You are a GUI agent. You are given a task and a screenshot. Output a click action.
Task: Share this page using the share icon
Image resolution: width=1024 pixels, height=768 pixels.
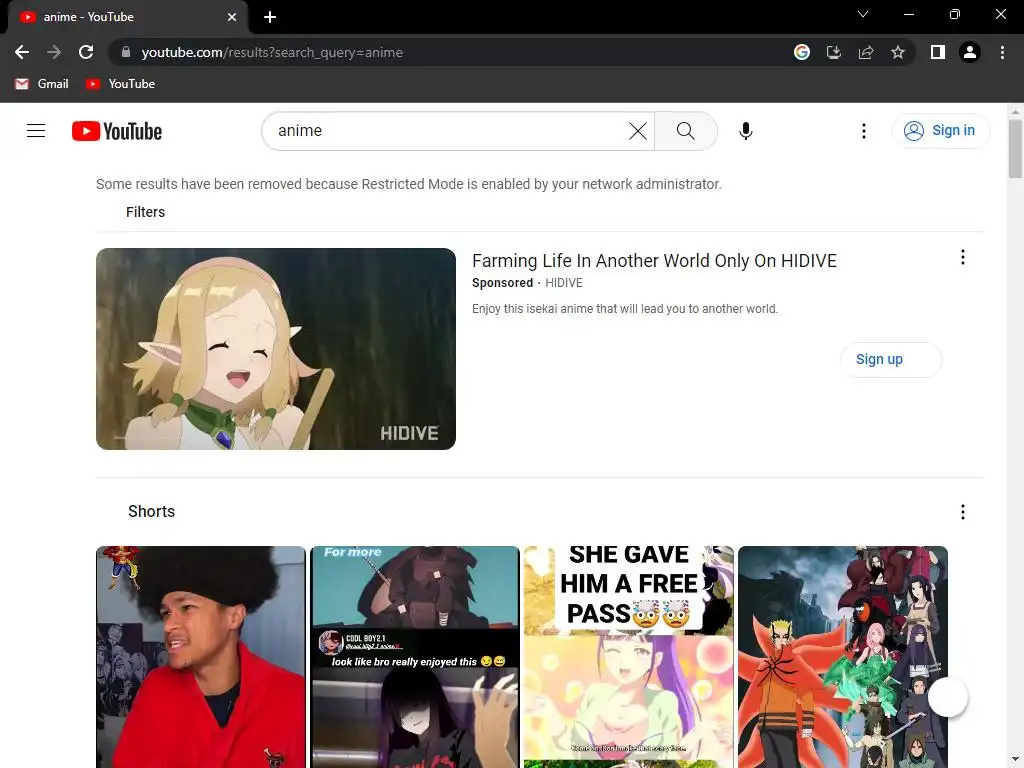point(866,52)
